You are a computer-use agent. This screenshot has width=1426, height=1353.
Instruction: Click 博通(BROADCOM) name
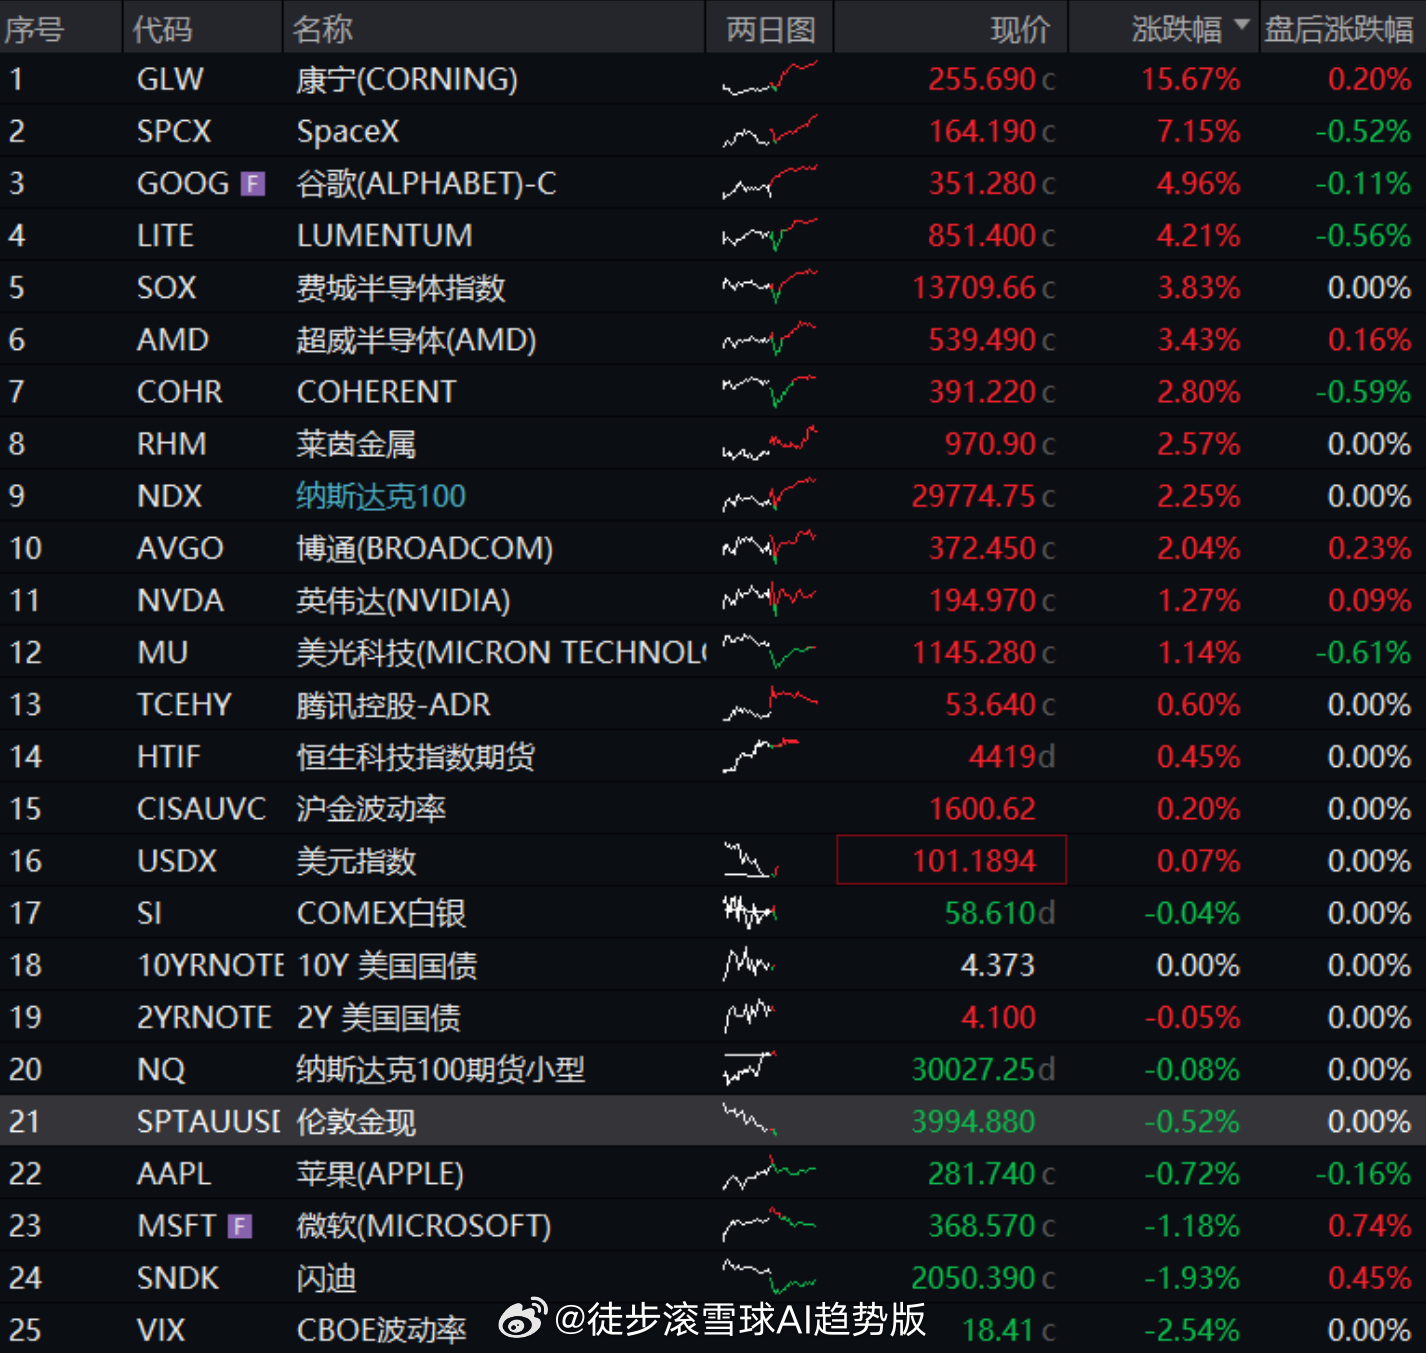pos(424,548)
